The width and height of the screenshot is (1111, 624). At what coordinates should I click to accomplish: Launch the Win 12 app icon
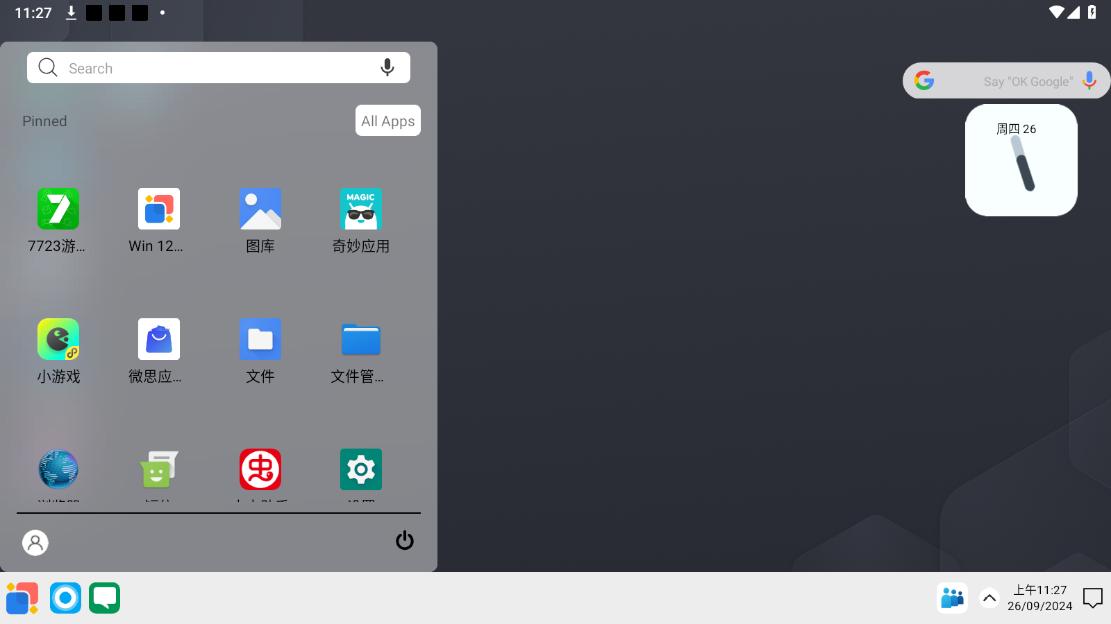tap(159, 210)
